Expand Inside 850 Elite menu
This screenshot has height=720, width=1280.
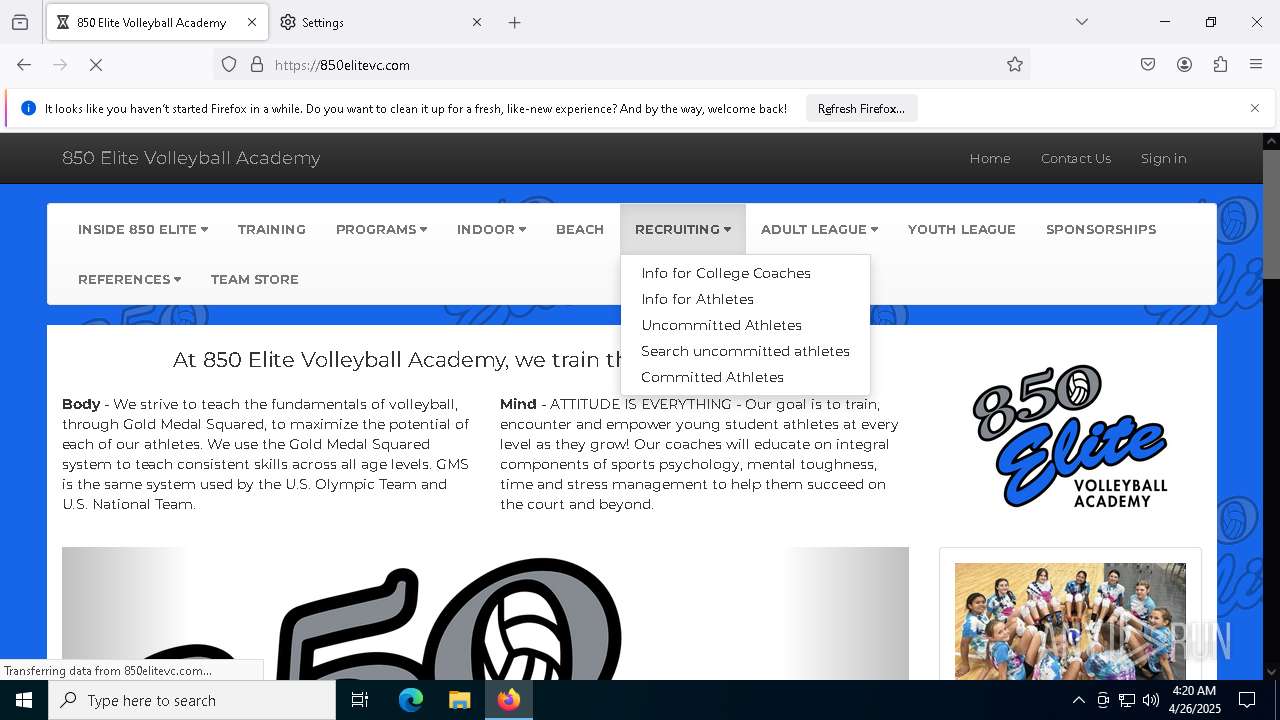coord(143,229)
